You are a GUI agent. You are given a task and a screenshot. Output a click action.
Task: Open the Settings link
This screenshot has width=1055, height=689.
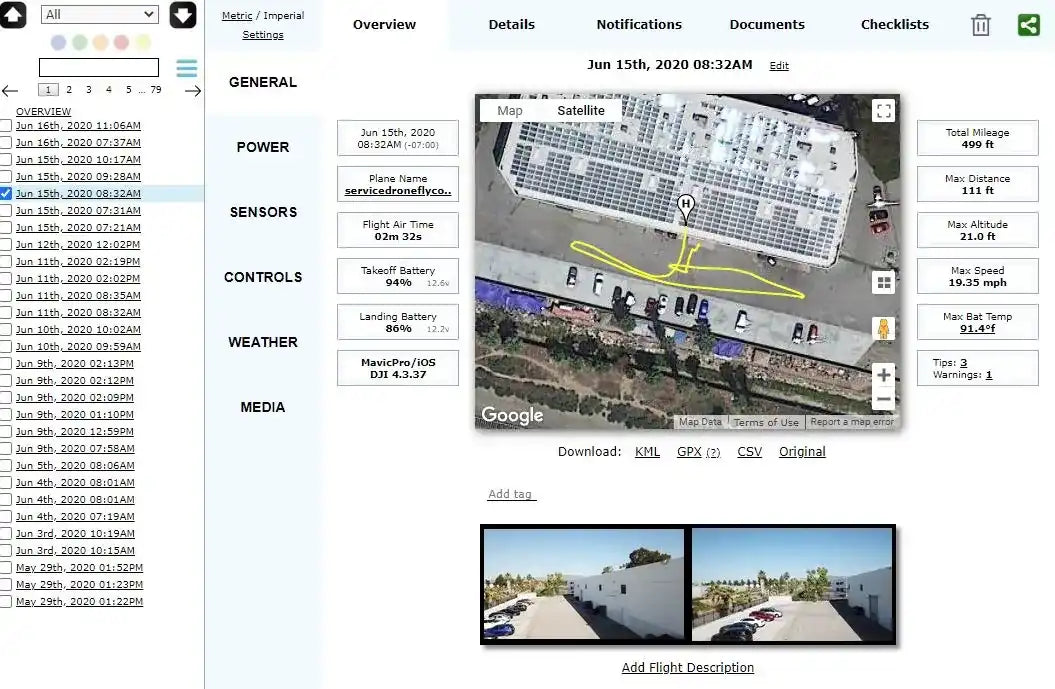coord(262,35)
